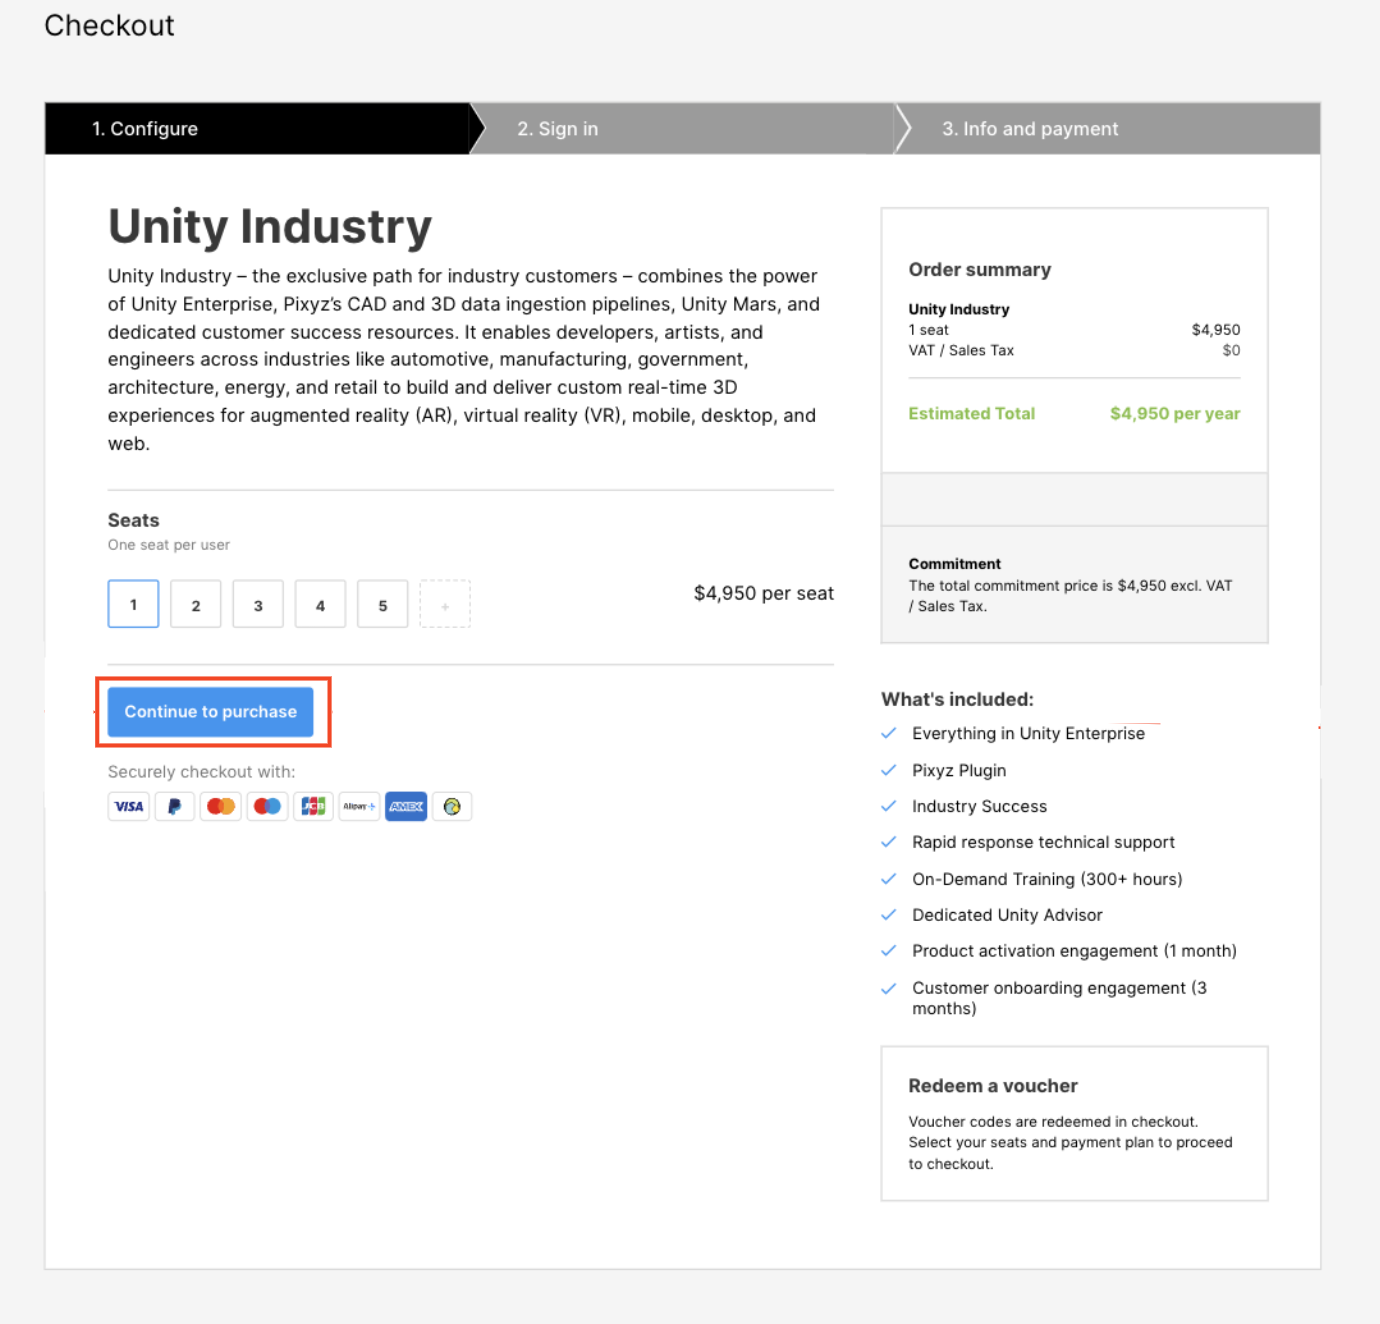Image resolution: width=1380 pixels, height=1324 pixels.
Task: Click the Estimated Total label
Action: click(972, 413)
